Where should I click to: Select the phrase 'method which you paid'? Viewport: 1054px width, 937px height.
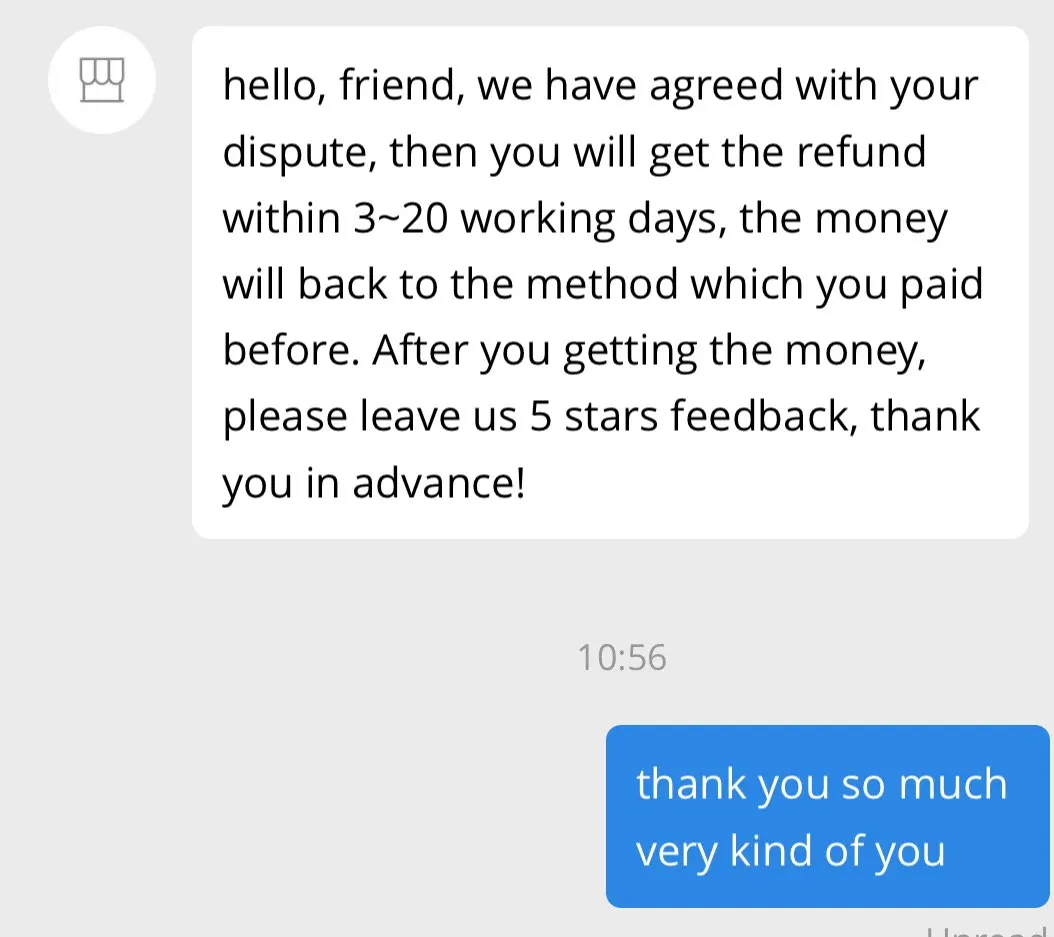(754, 285)
